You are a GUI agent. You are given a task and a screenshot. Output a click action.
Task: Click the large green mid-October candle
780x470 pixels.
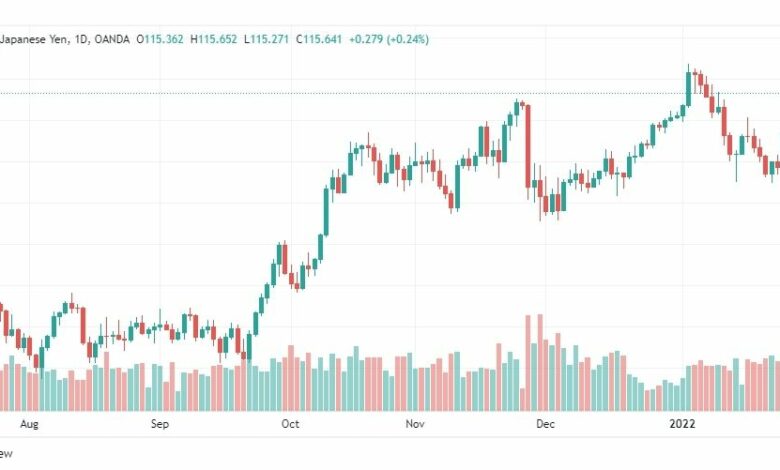(x=326, y=212)
